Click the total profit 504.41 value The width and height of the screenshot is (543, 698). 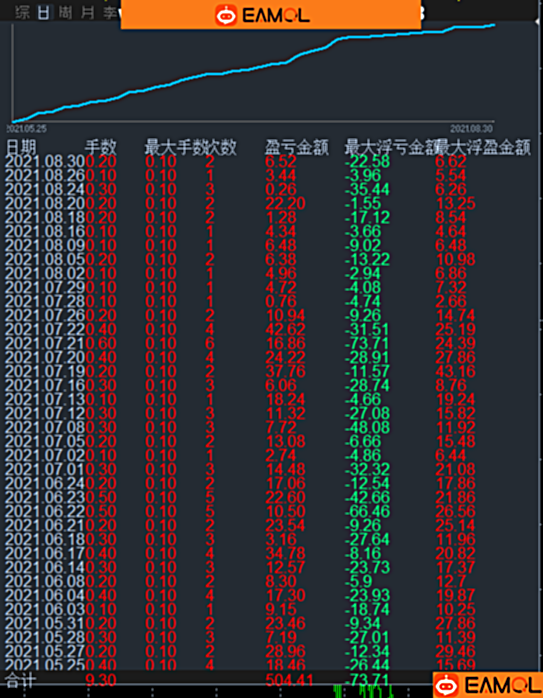point(291,681)
